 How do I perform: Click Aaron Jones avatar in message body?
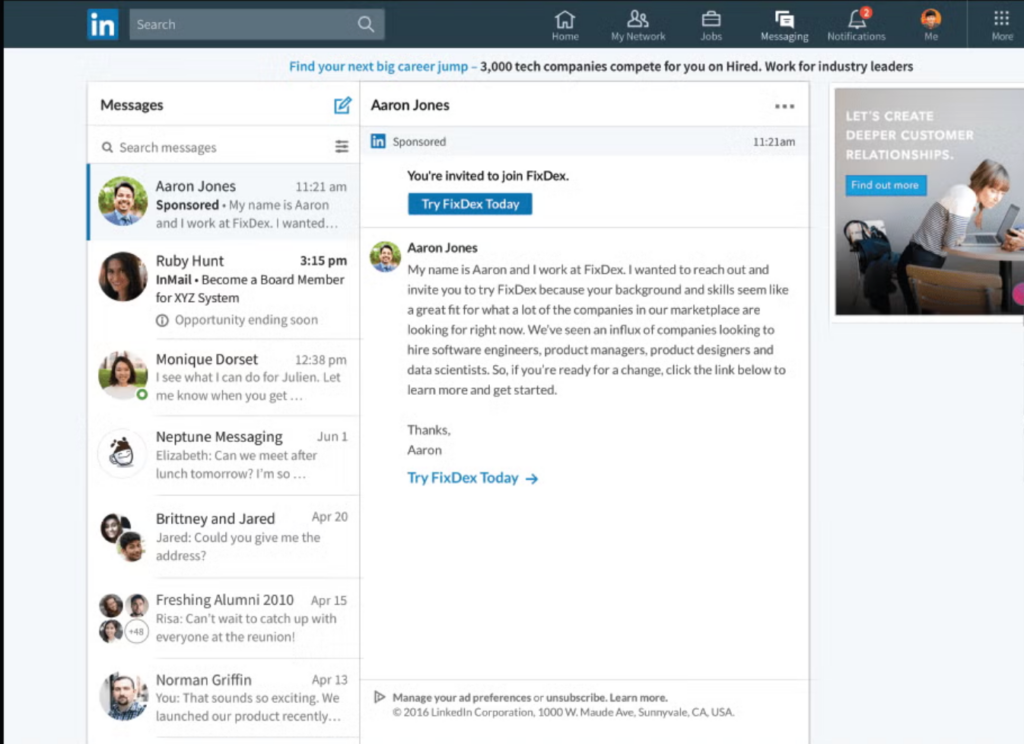coord(385,256)
